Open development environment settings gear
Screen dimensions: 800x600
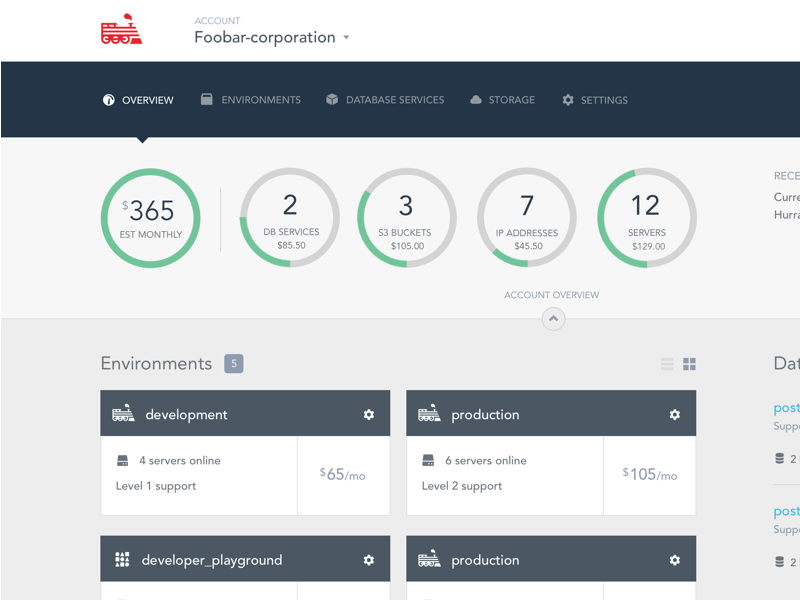[369, 414]
